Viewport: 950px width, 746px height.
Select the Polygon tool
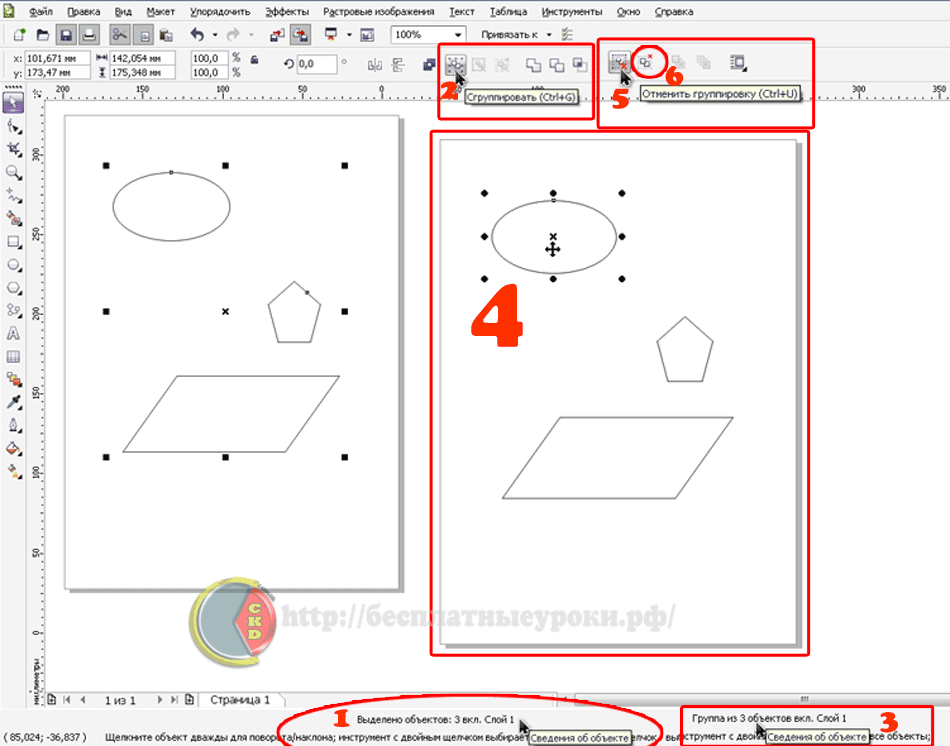coord(13,288)
